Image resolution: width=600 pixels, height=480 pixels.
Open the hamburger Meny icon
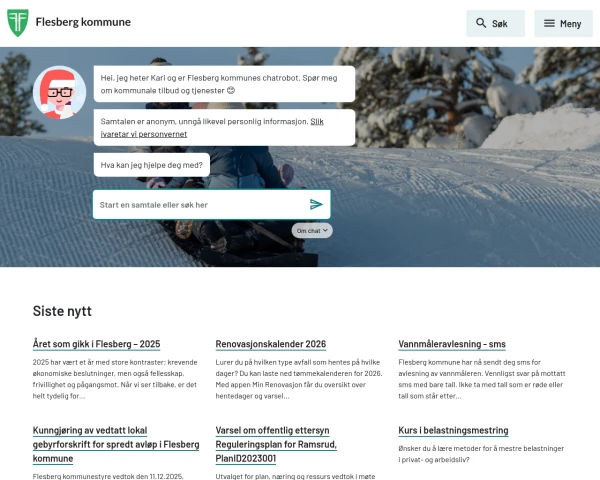tap(549, 23)
